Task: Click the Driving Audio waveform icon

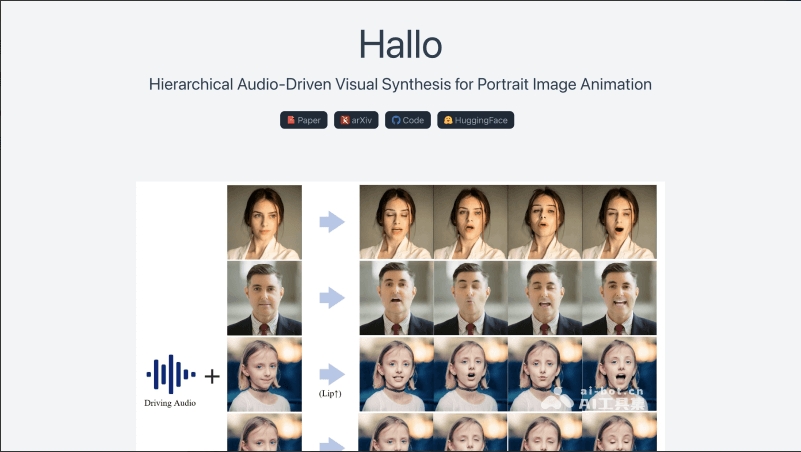Action: (171, 374)
